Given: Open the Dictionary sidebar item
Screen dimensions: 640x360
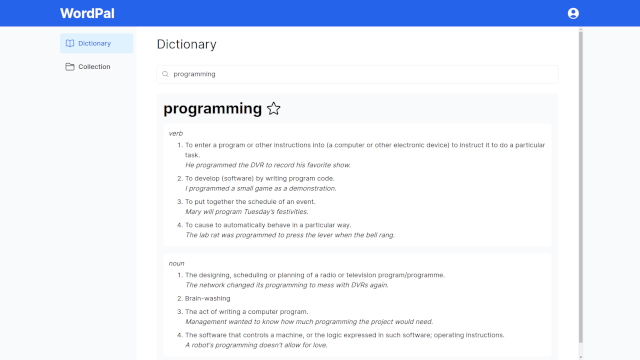Looking at the screenshot, I should point(96,43).
